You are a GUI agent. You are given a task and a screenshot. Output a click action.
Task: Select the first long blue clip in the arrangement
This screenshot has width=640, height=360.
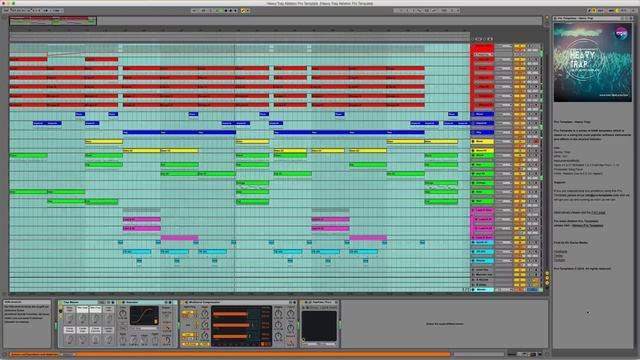pyautogui.click(x=142, y=132)
